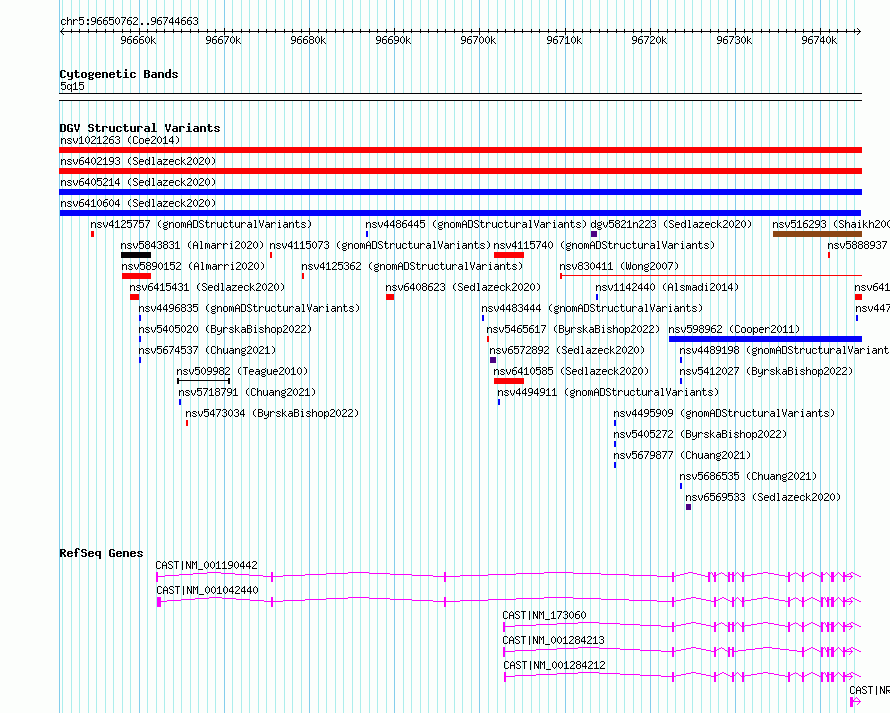
Task: Open nsv5405020 (ByrskaBishop2022) label
Action: pos(225,329)
